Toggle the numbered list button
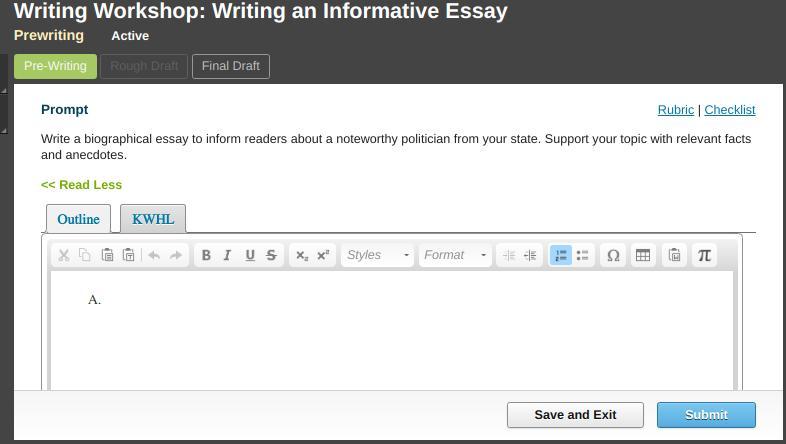 click(x=560, y=255)
